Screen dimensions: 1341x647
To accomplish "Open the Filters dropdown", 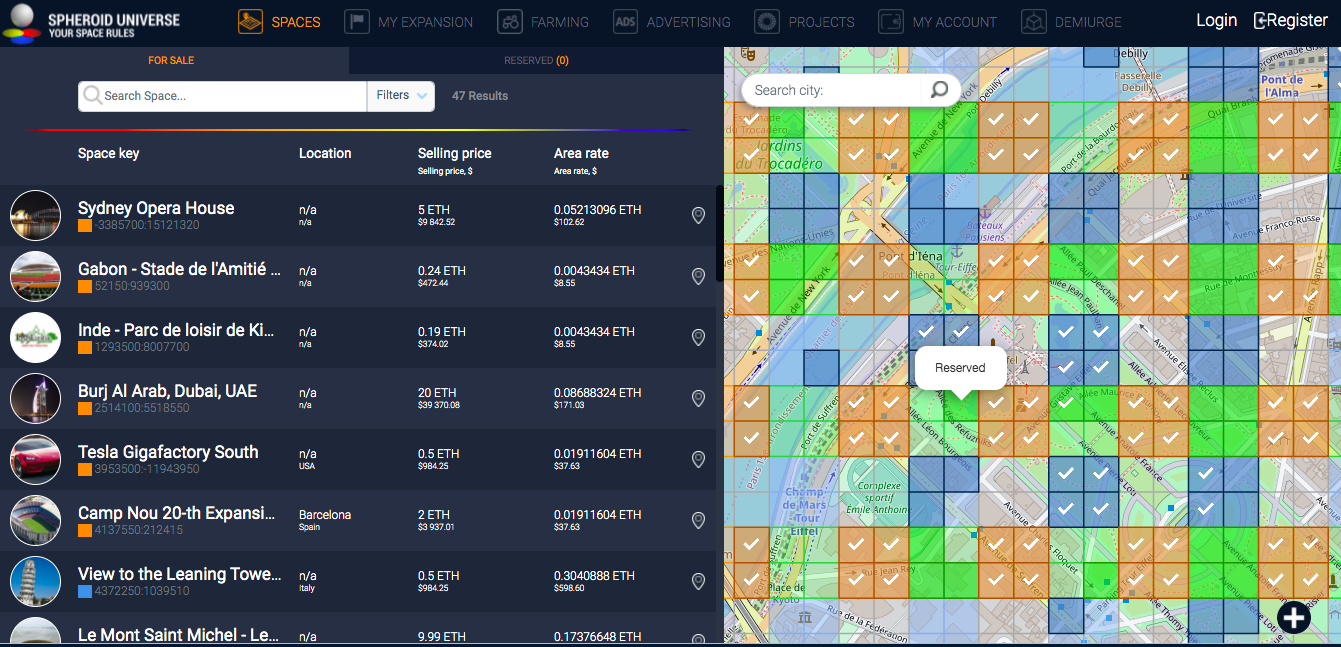I will 401,96.
